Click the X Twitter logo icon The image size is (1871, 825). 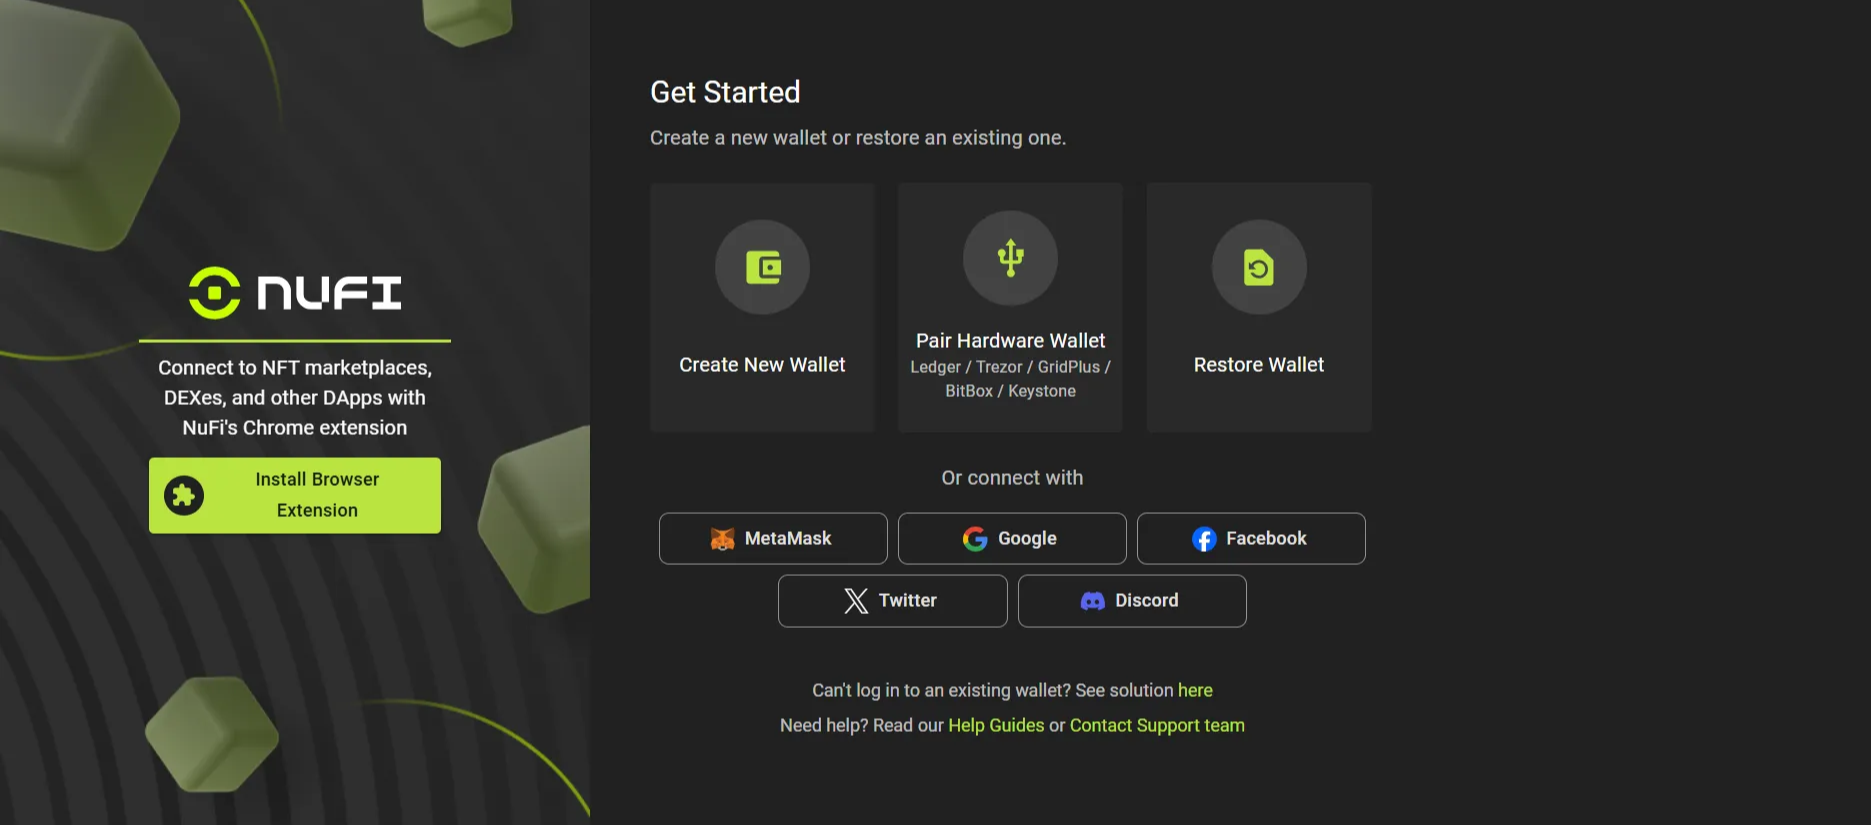[856, 601]
